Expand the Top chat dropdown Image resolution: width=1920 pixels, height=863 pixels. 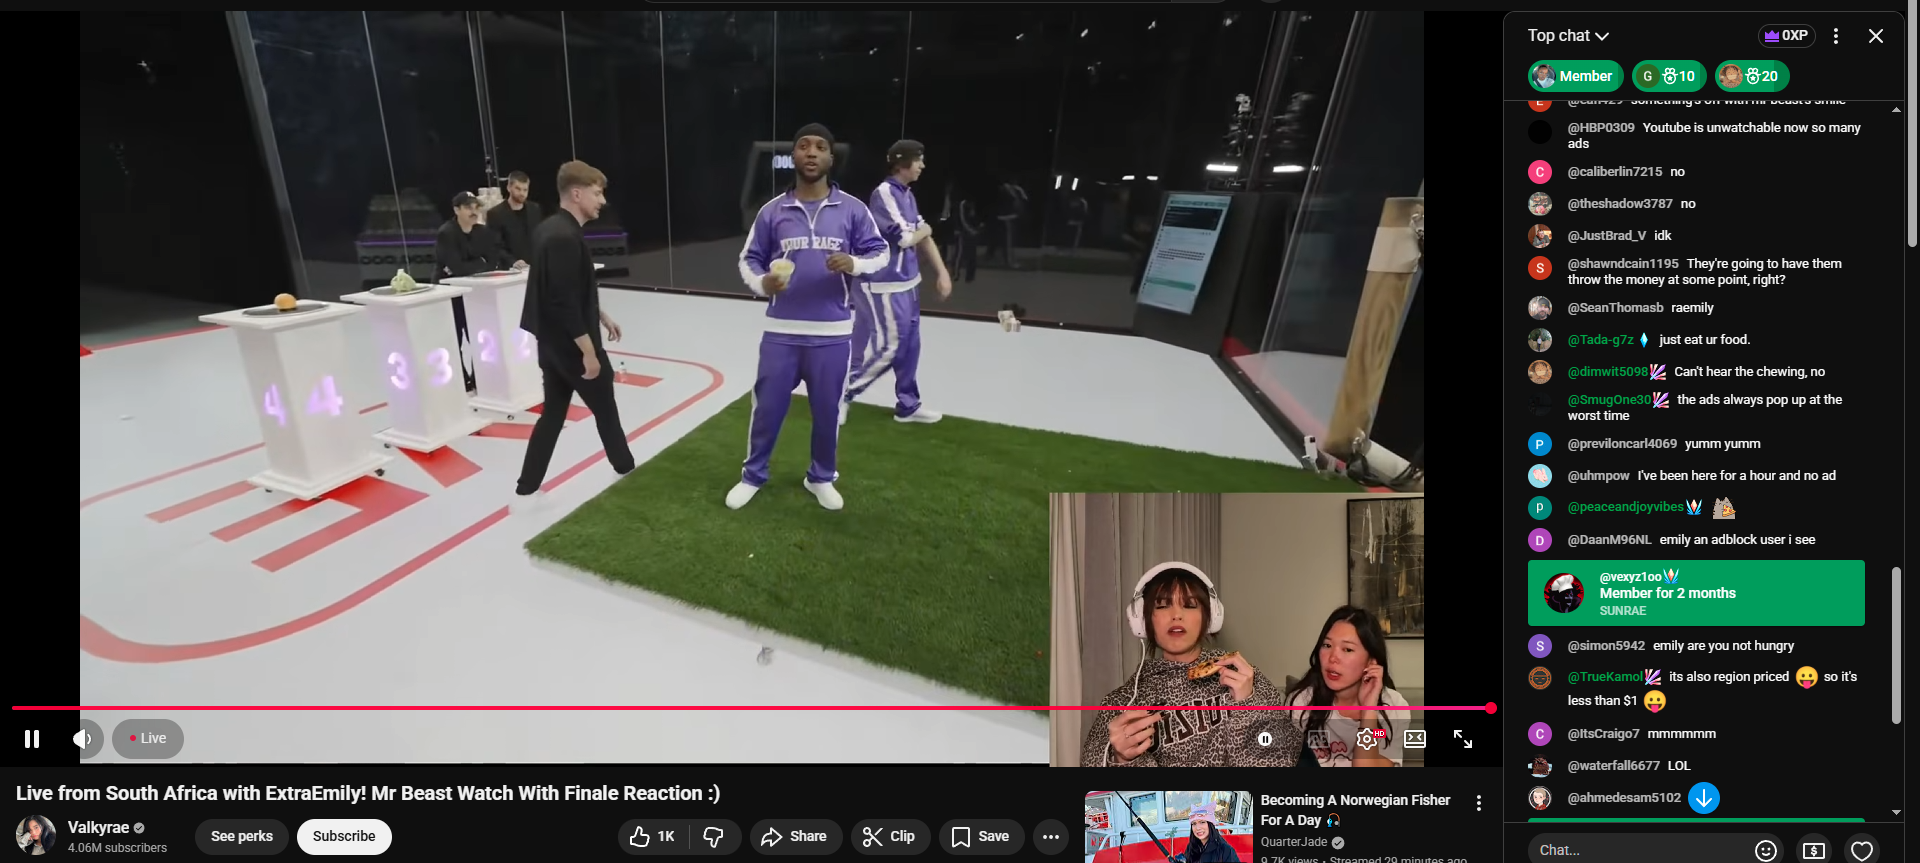tap(1568, 36)
